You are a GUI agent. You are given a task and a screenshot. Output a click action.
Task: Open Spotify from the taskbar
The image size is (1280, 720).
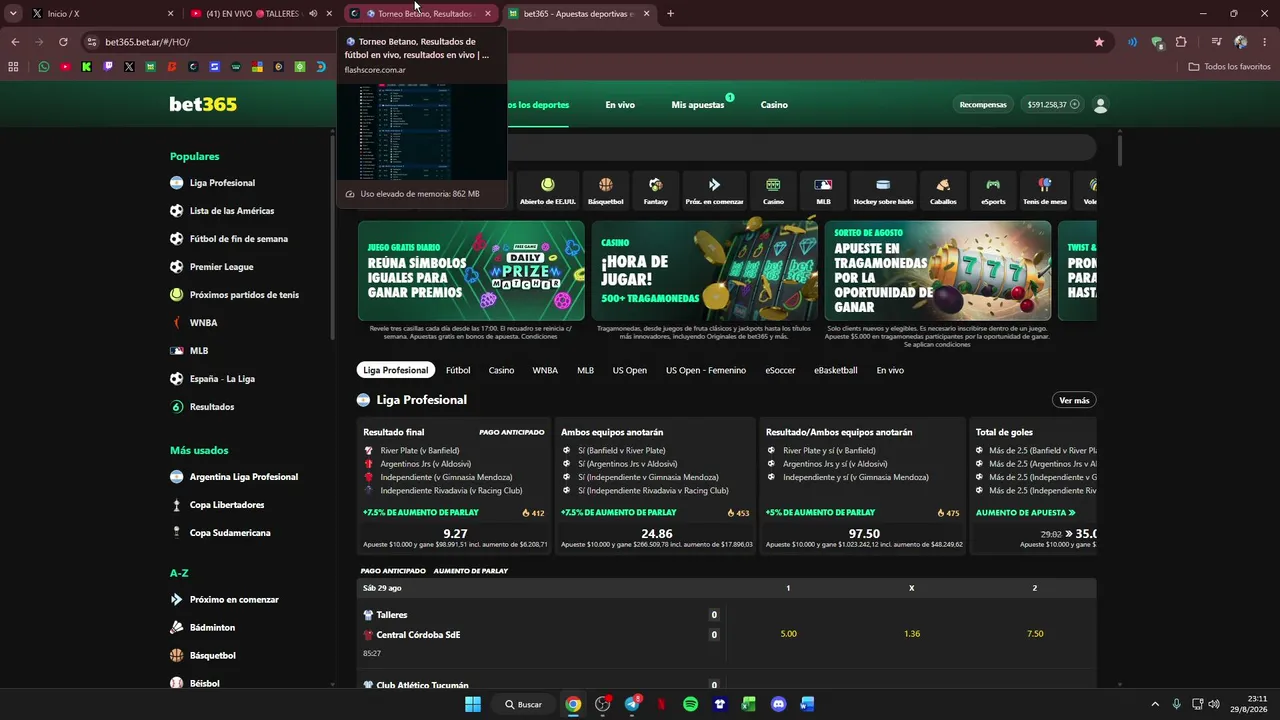coord(690,704)
